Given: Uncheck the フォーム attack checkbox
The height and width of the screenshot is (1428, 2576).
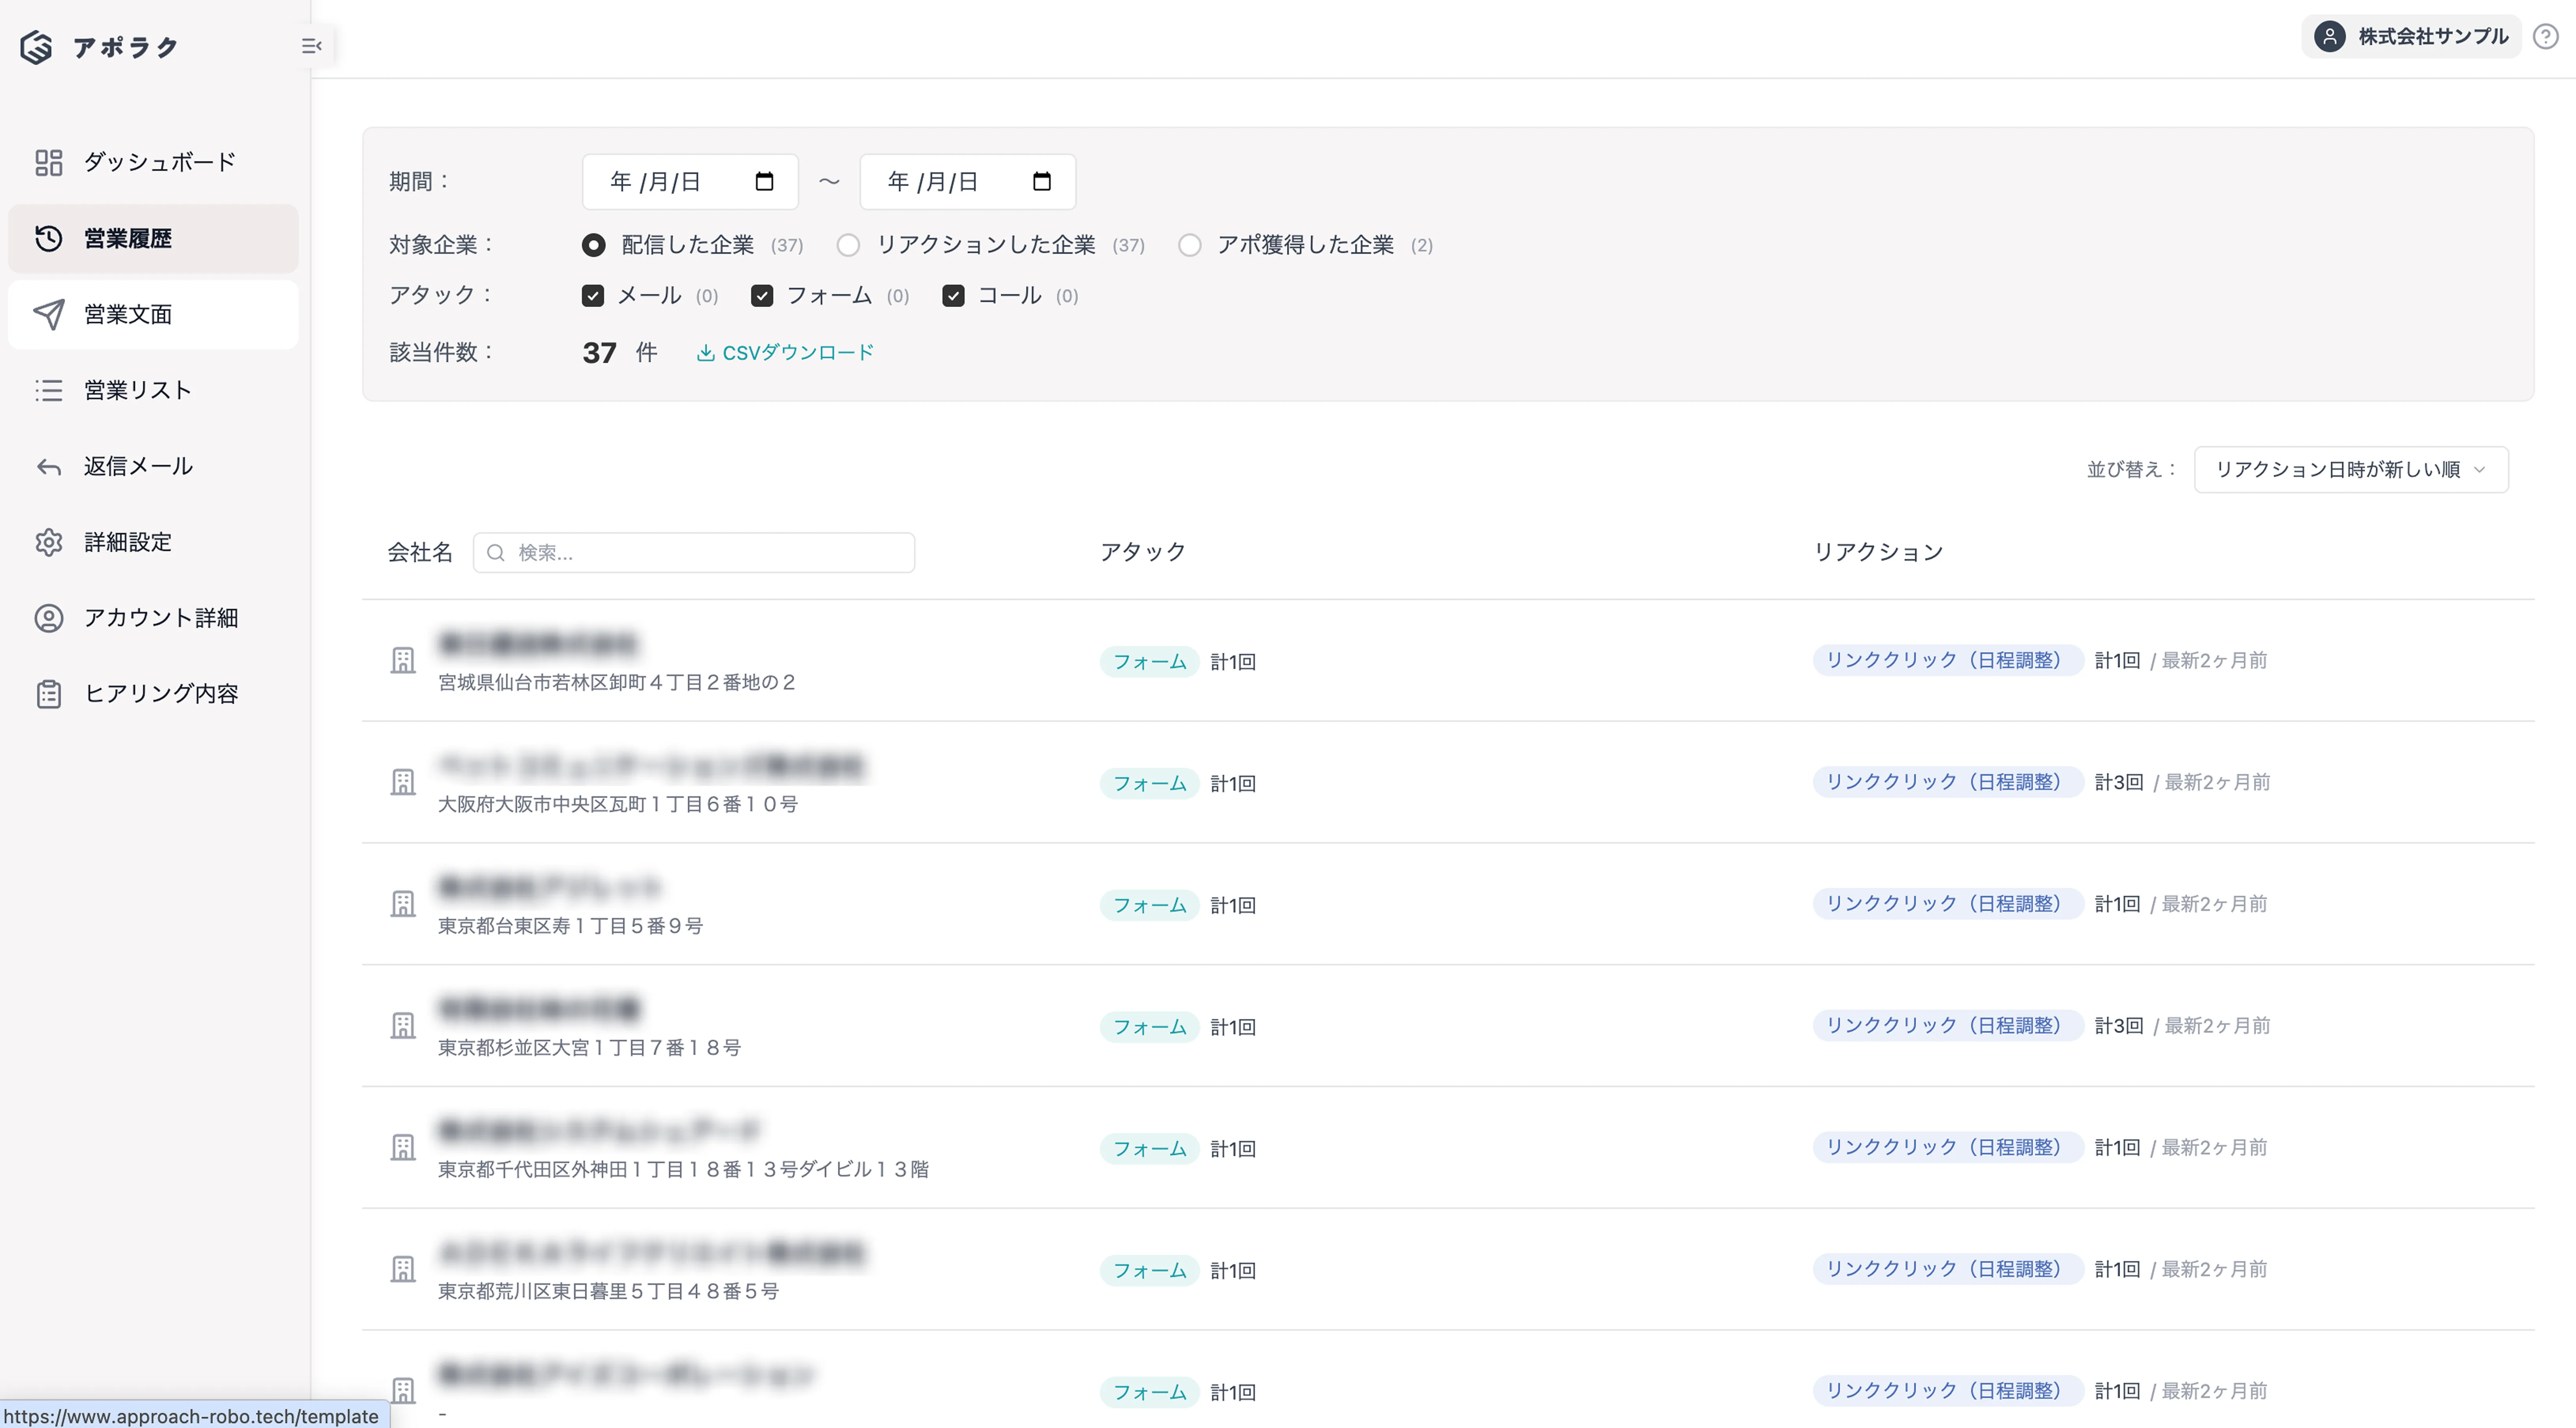Looking at the screenshot, I should pyautogui.click(x=762, y=296).
